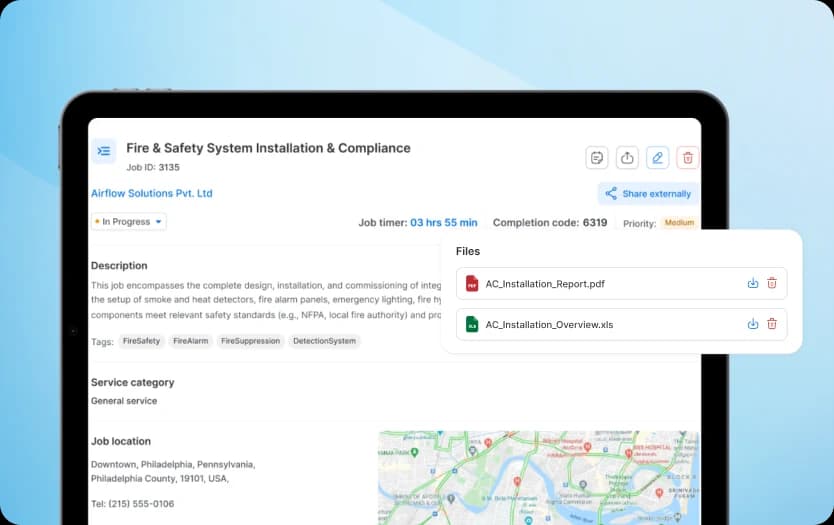Toggle the sidebar menu icon

(x=104, y=151)
